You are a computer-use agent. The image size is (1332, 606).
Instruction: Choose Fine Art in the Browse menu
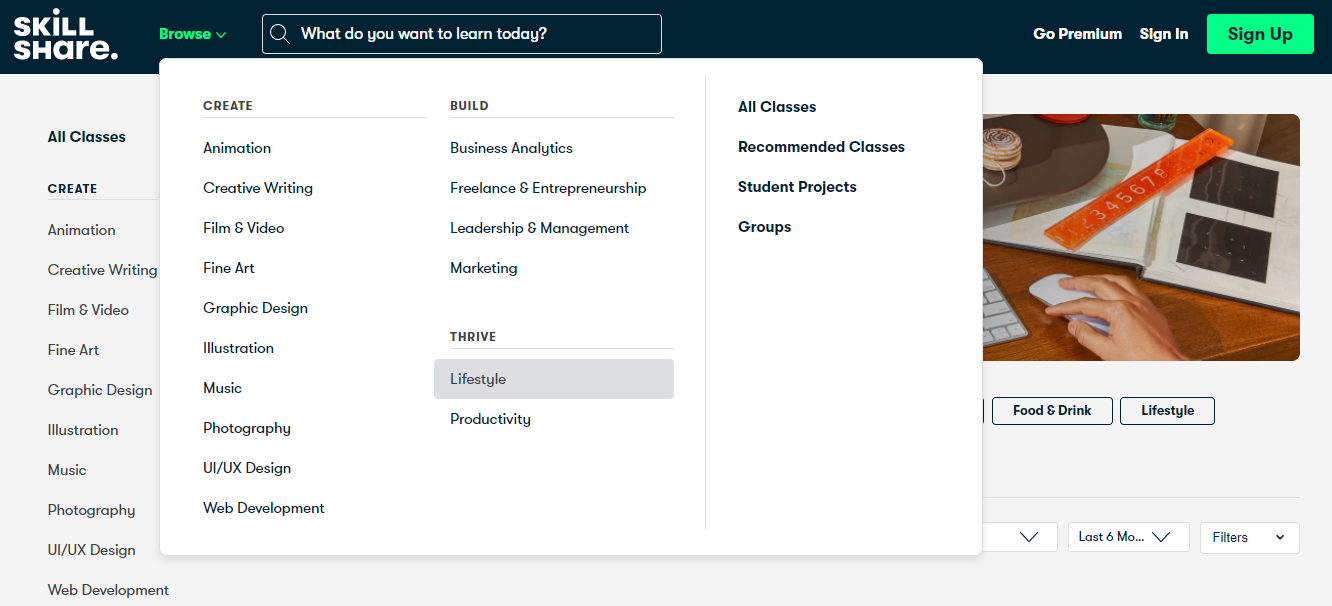pyautogui.click(x=229, y=268)
